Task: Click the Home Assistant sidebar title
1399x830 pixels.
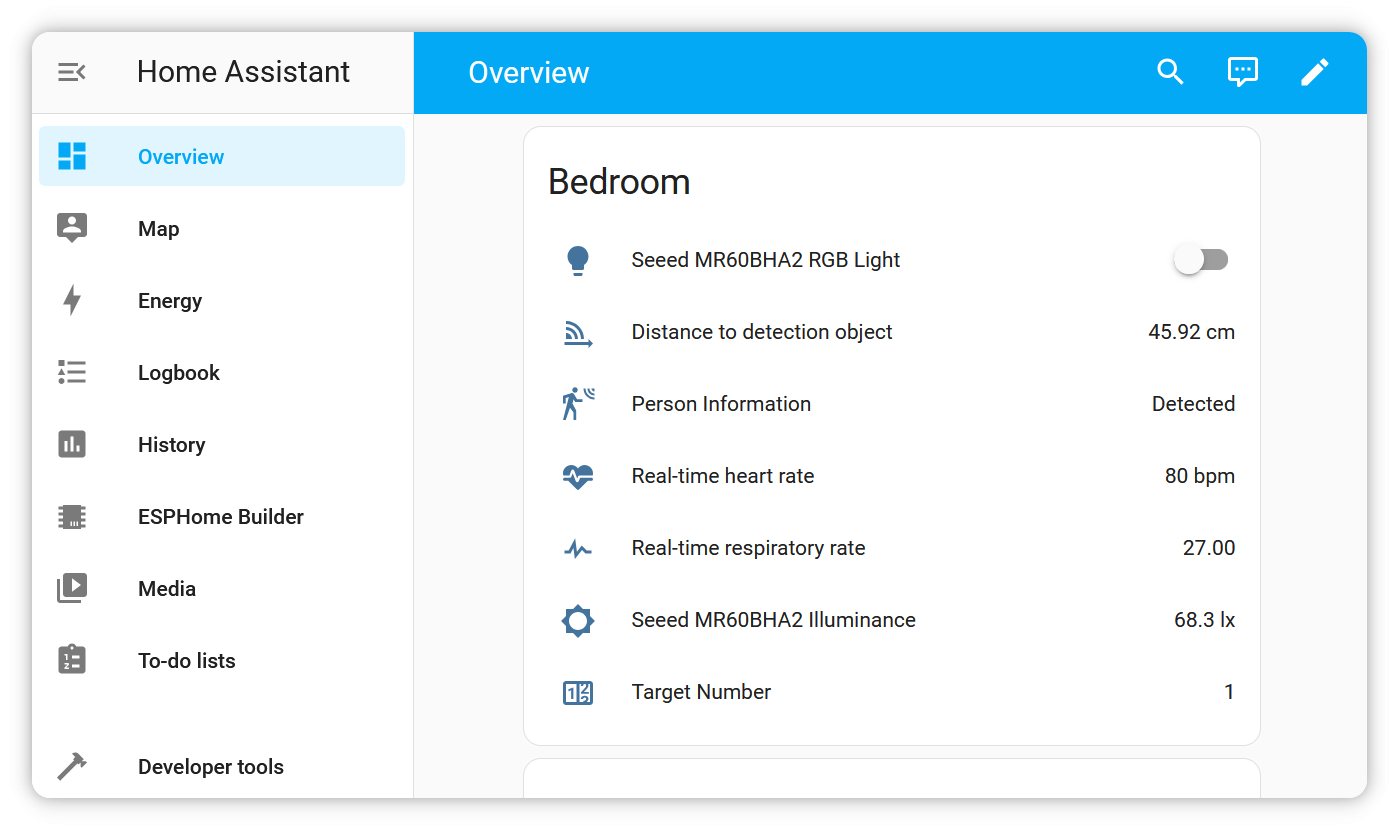Action: [x=243, y=72]
